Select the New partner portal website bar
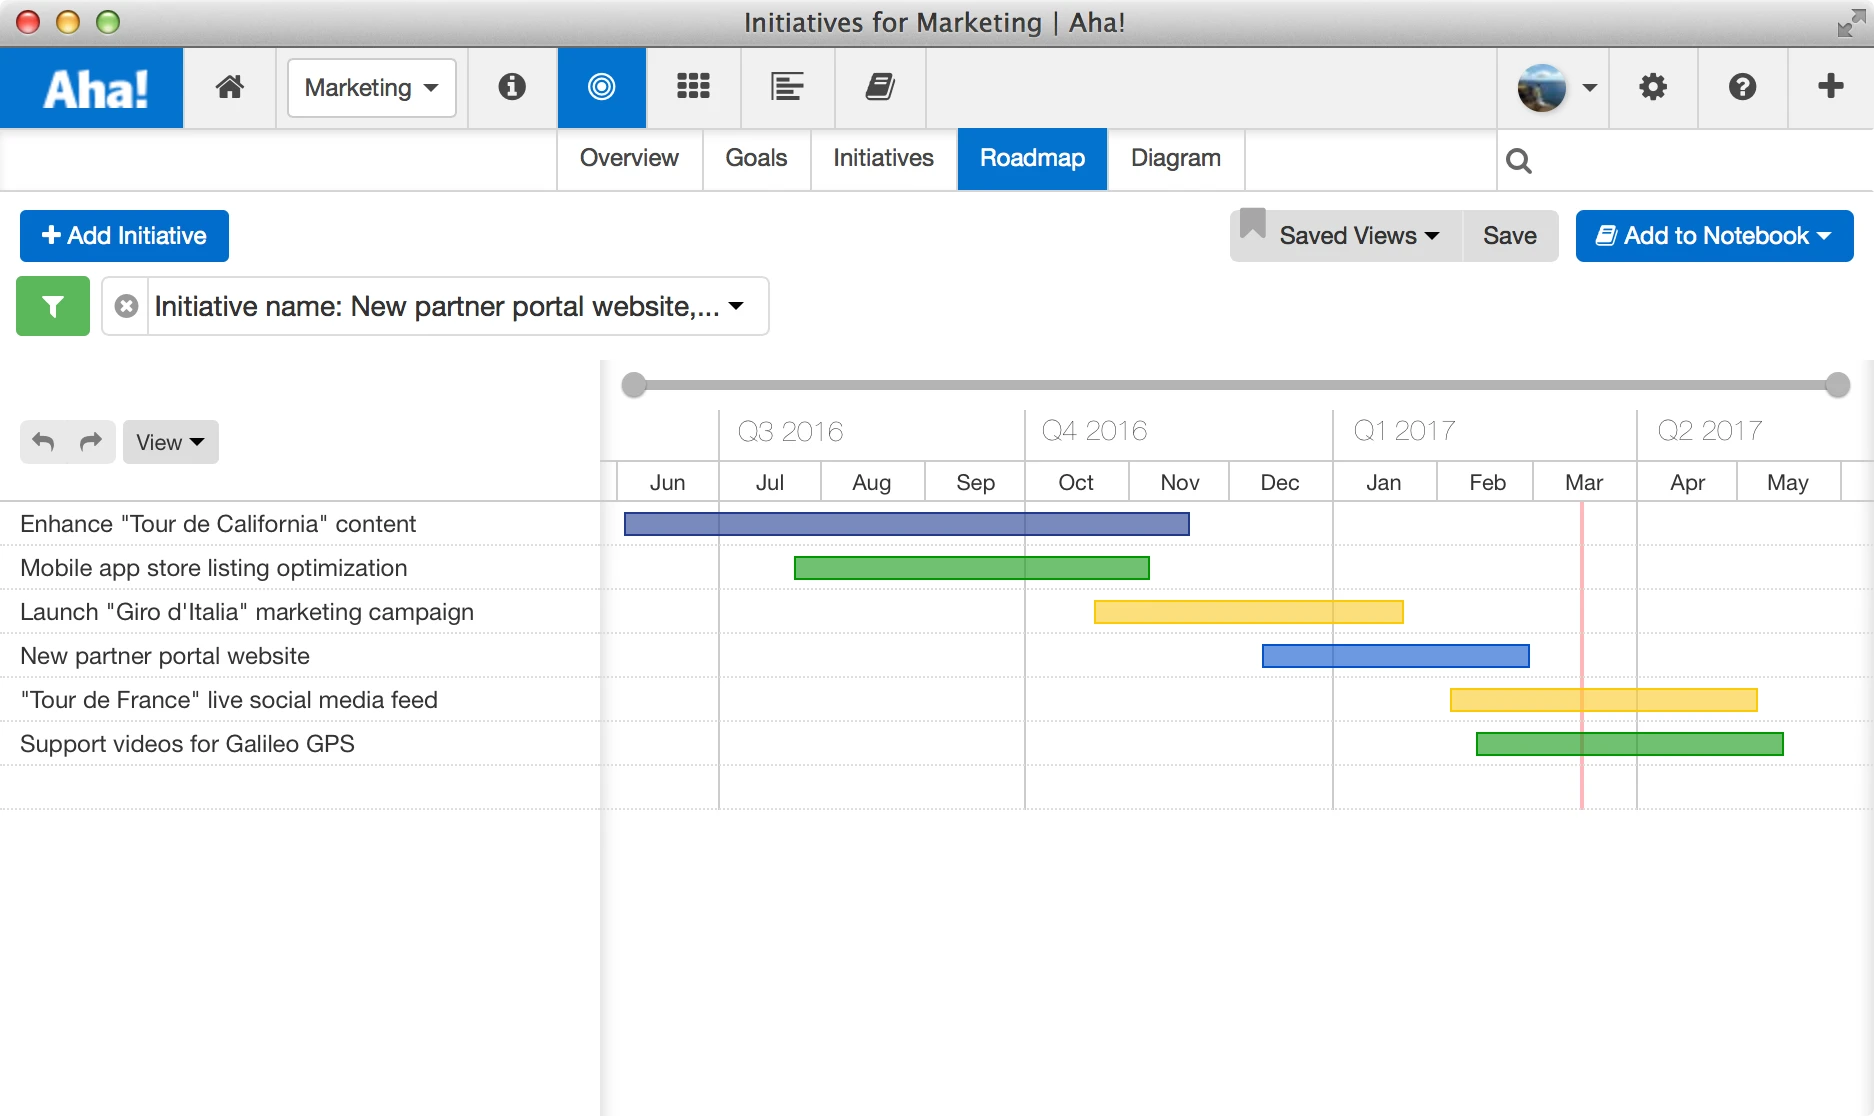Viewport: 1874px width, 1116px height. pos(1396,656)
